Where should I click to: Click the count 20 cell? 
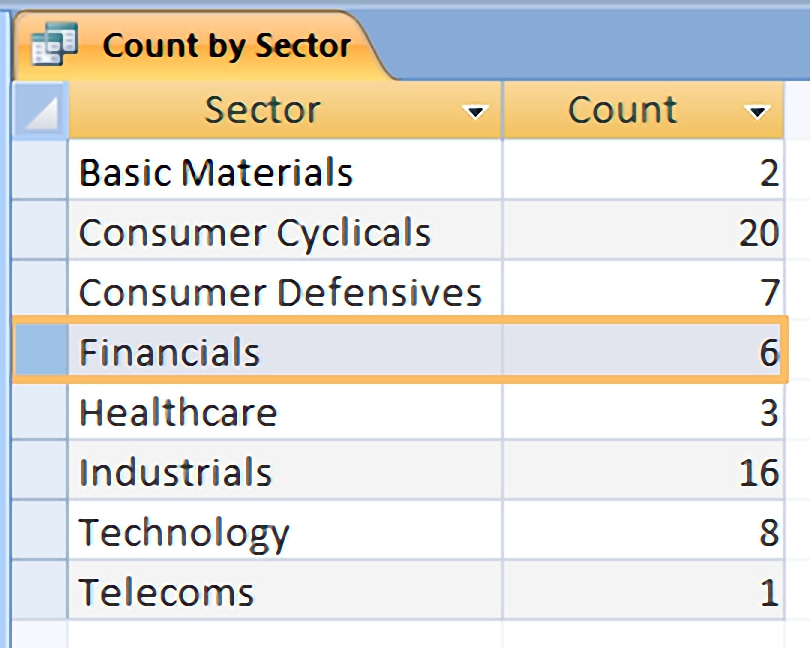coord(644,230)
